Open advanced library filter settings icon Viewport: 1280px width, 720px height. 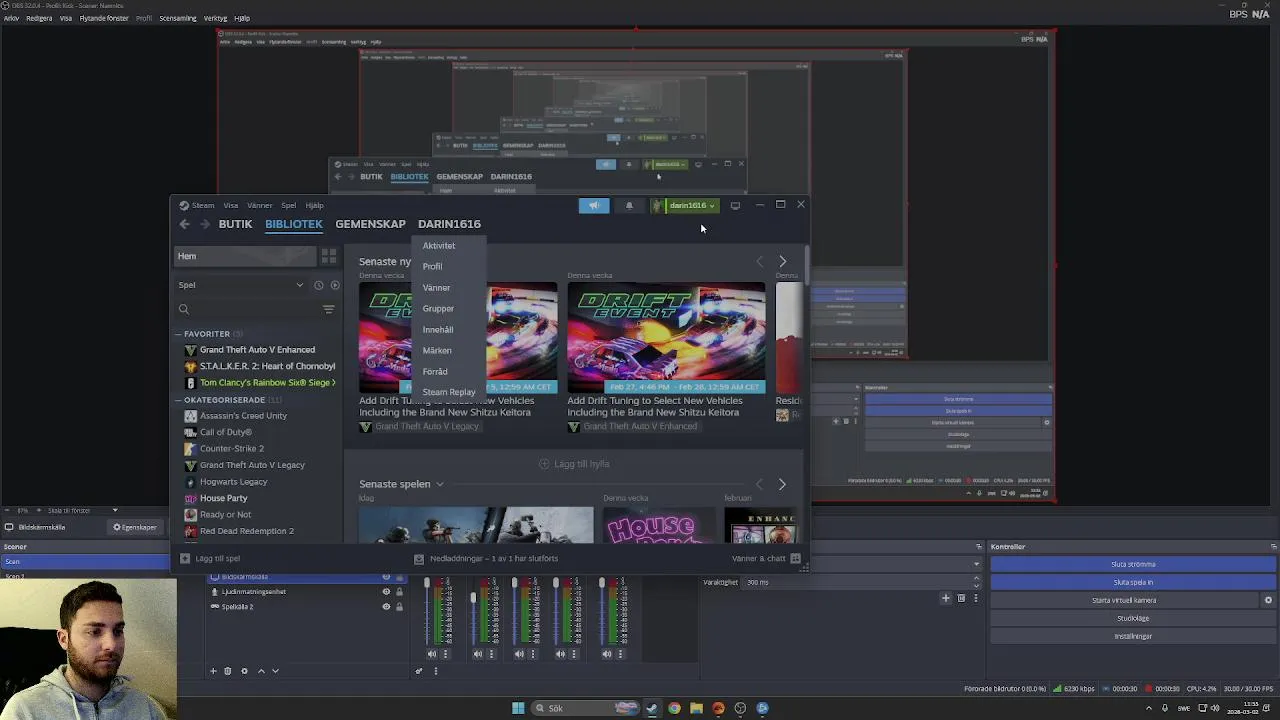[328, 309]
